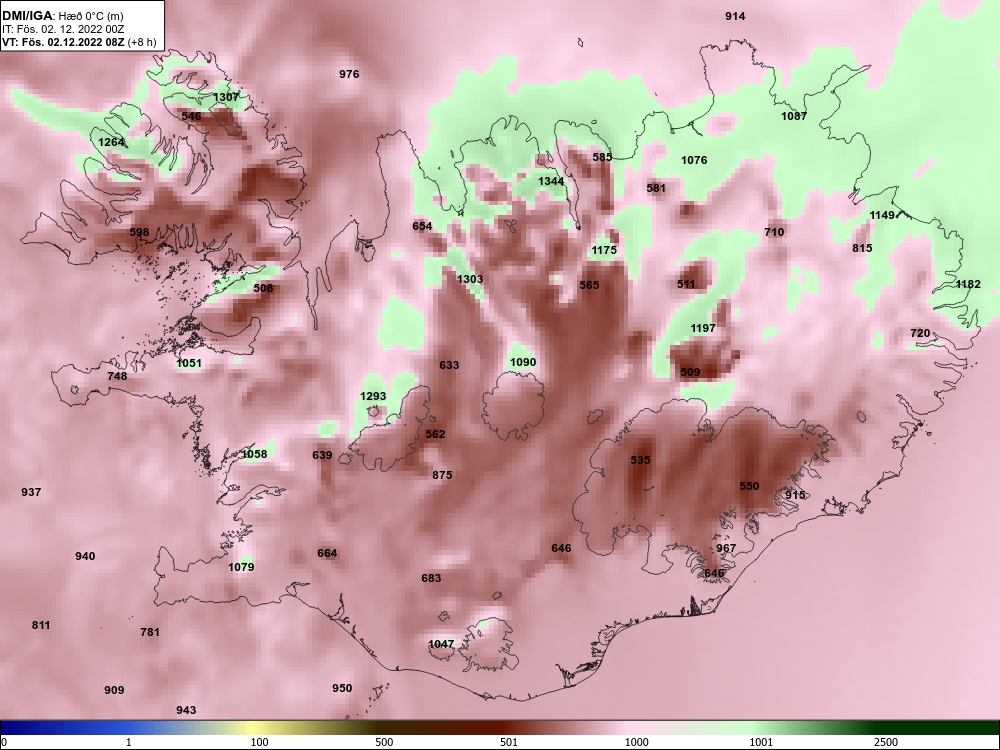Click the 562 value label

tap(435, 434)
